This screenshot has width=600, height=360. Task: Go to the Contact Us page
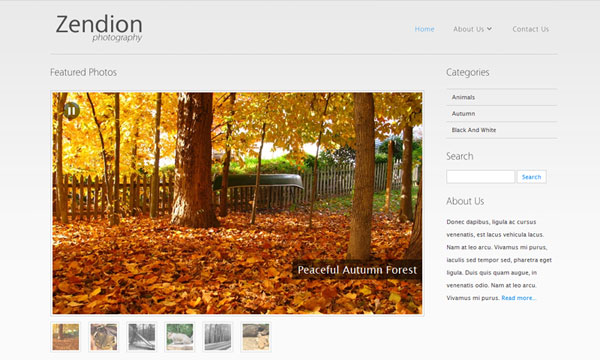530,29
